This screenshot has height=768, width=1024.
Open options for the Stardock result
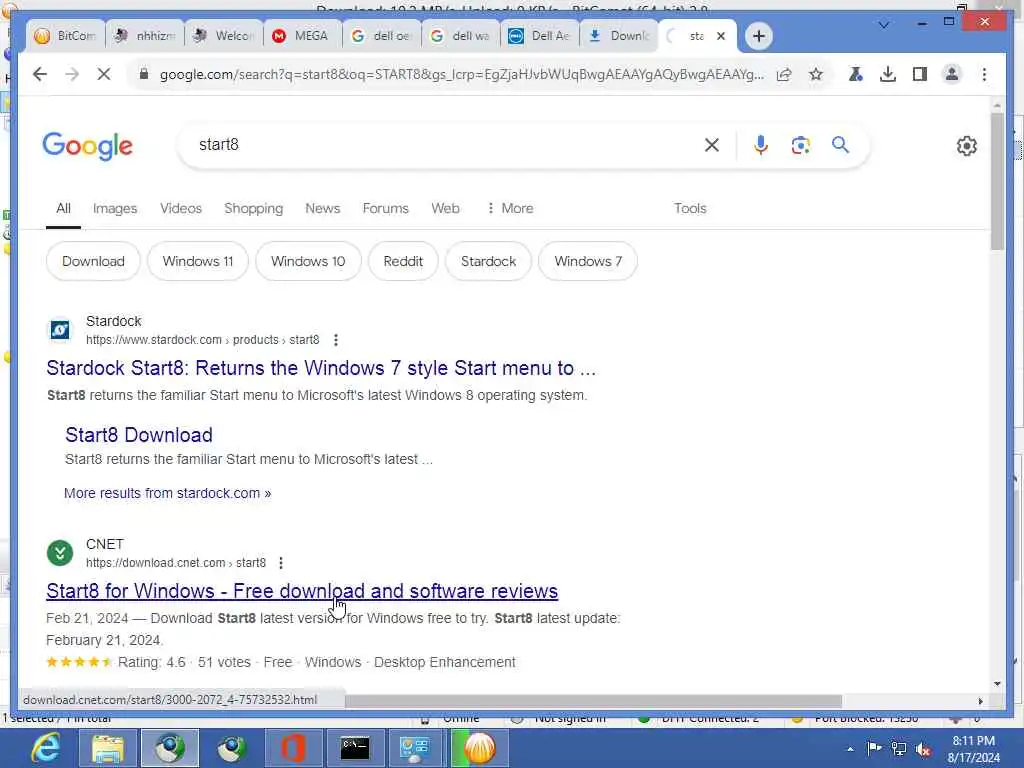[336, 340]
